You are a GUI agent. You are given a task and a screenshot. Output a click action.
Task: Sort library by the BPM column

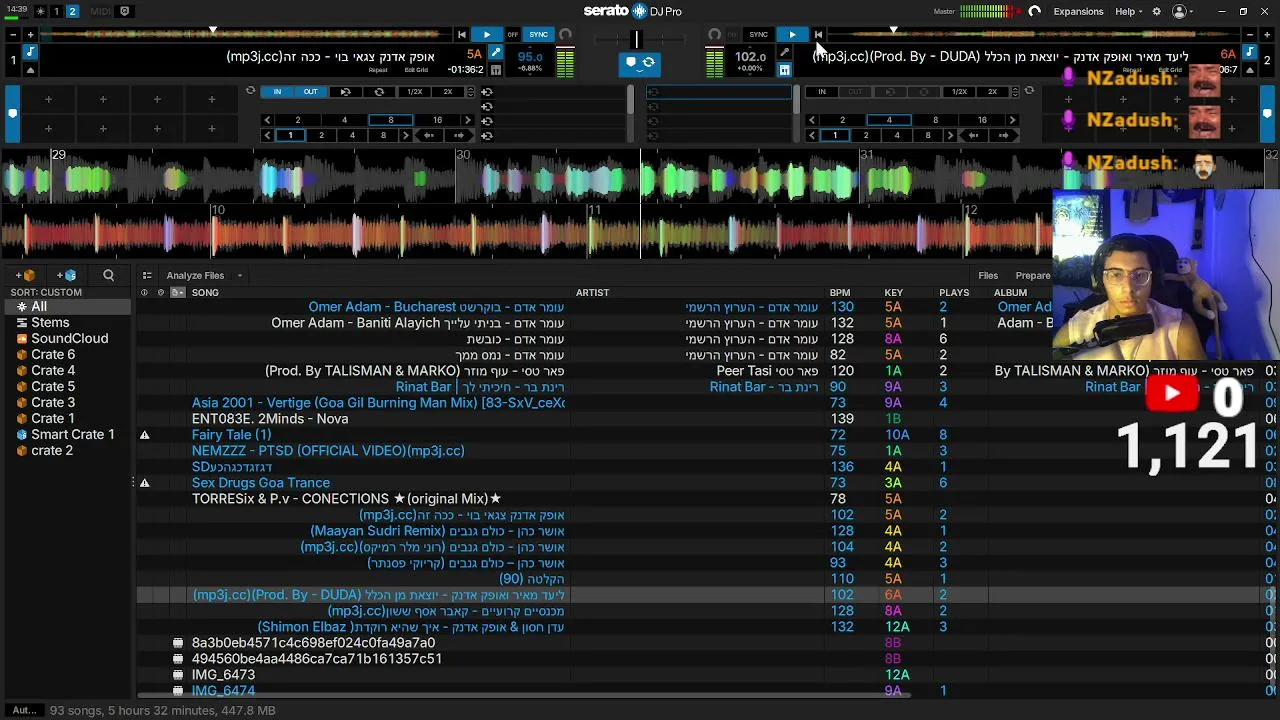[x=839, y=292]
